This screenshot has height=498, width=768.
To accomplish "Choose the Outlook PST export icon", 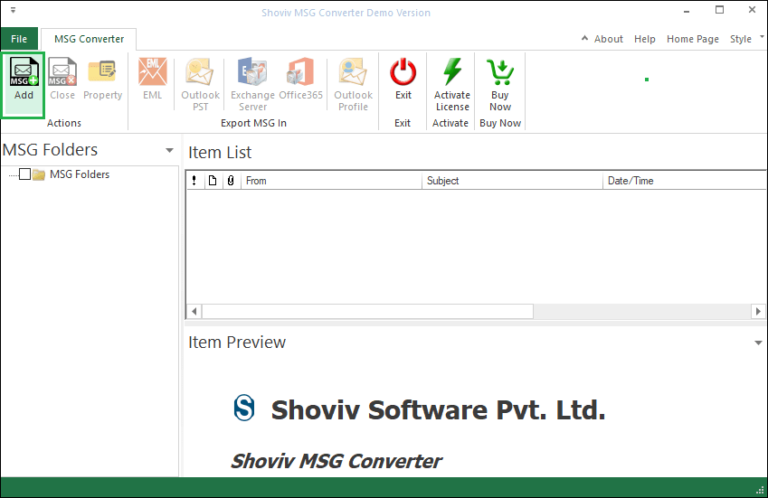I will [200, 73].
